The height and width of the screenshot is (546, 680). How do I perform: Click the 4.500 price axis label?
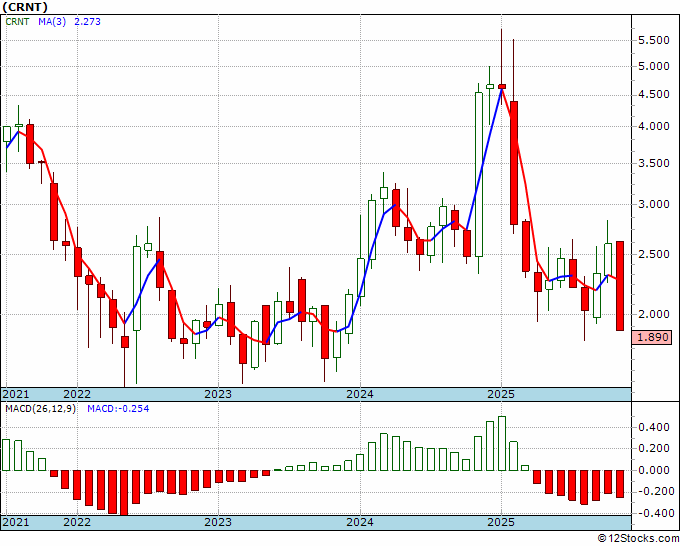[x=654, y=95]
